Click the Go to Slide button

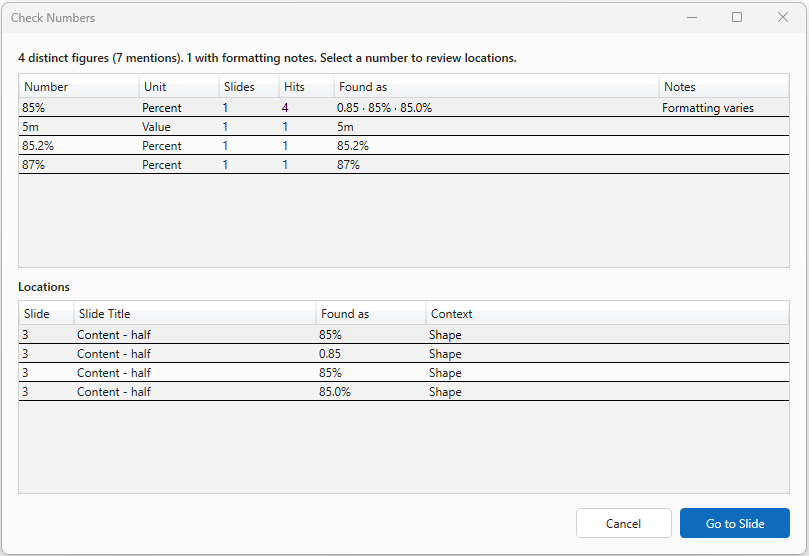click(x=735, y=523)
